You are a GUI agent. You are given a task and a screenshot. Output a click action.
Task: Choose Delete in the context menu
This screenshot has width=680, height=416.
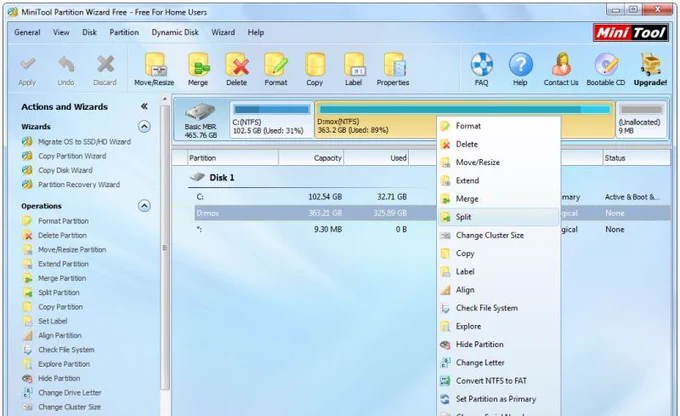498,144
